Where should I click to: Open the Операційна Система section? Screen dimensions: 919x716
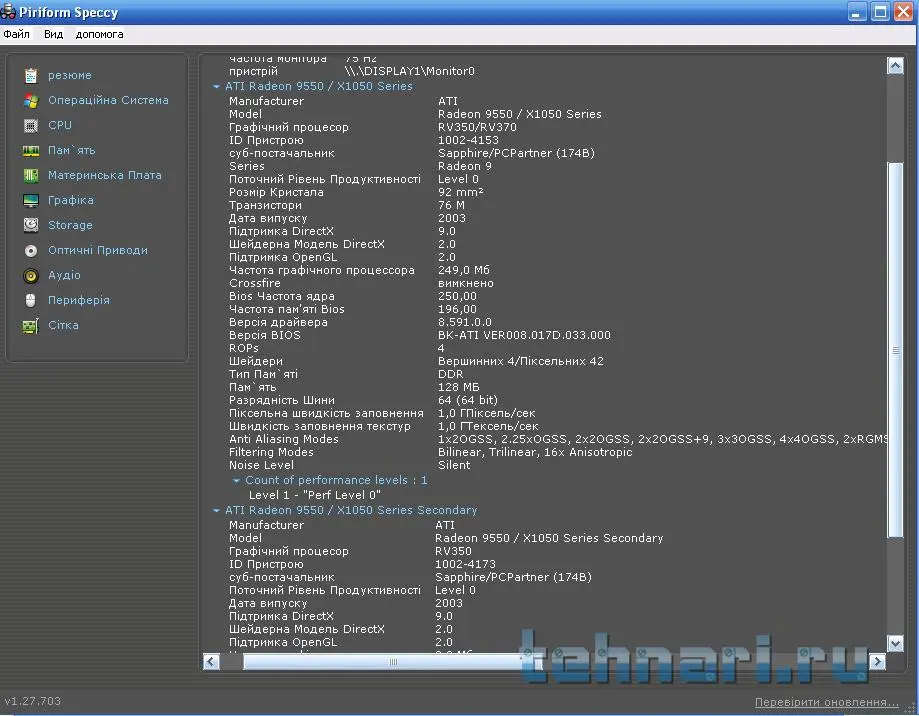(x=108, y=100)
